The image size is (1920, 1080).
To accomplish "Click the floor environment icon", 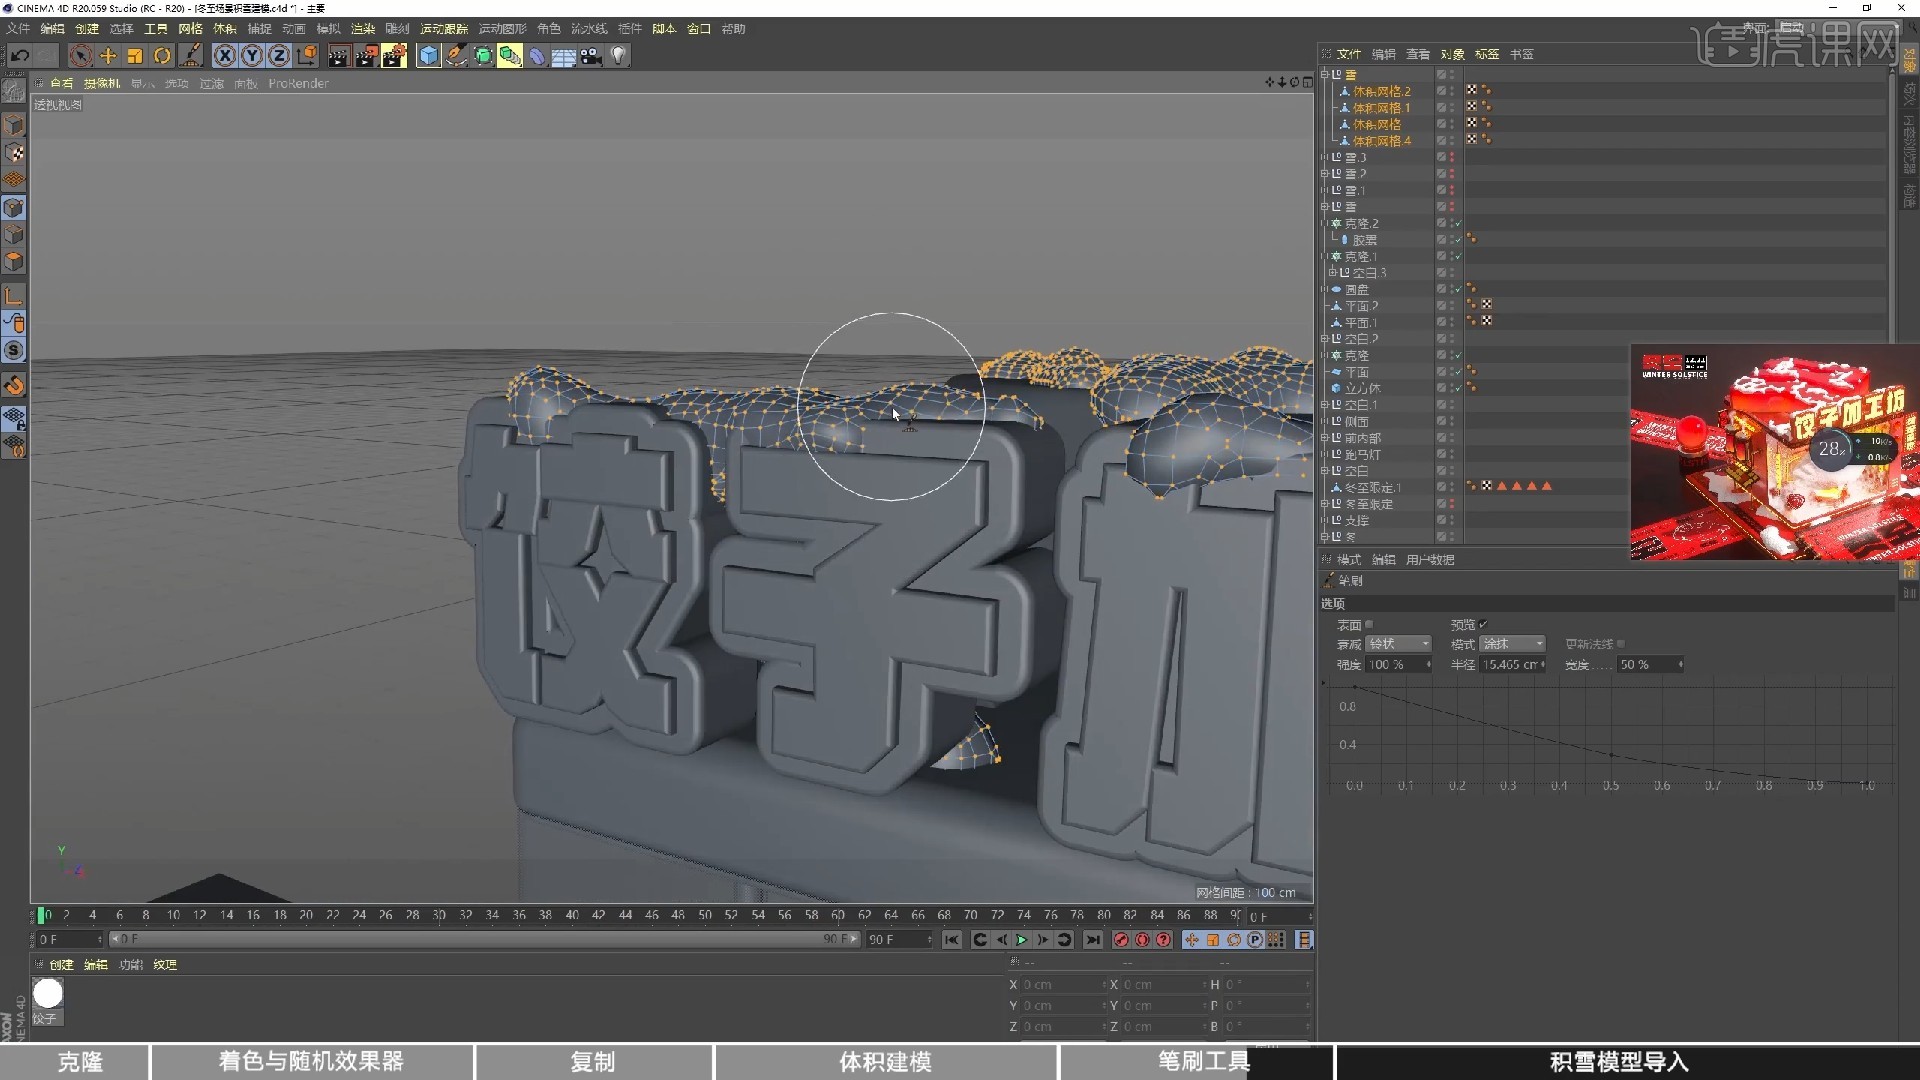I will click(x=564, y=56).
